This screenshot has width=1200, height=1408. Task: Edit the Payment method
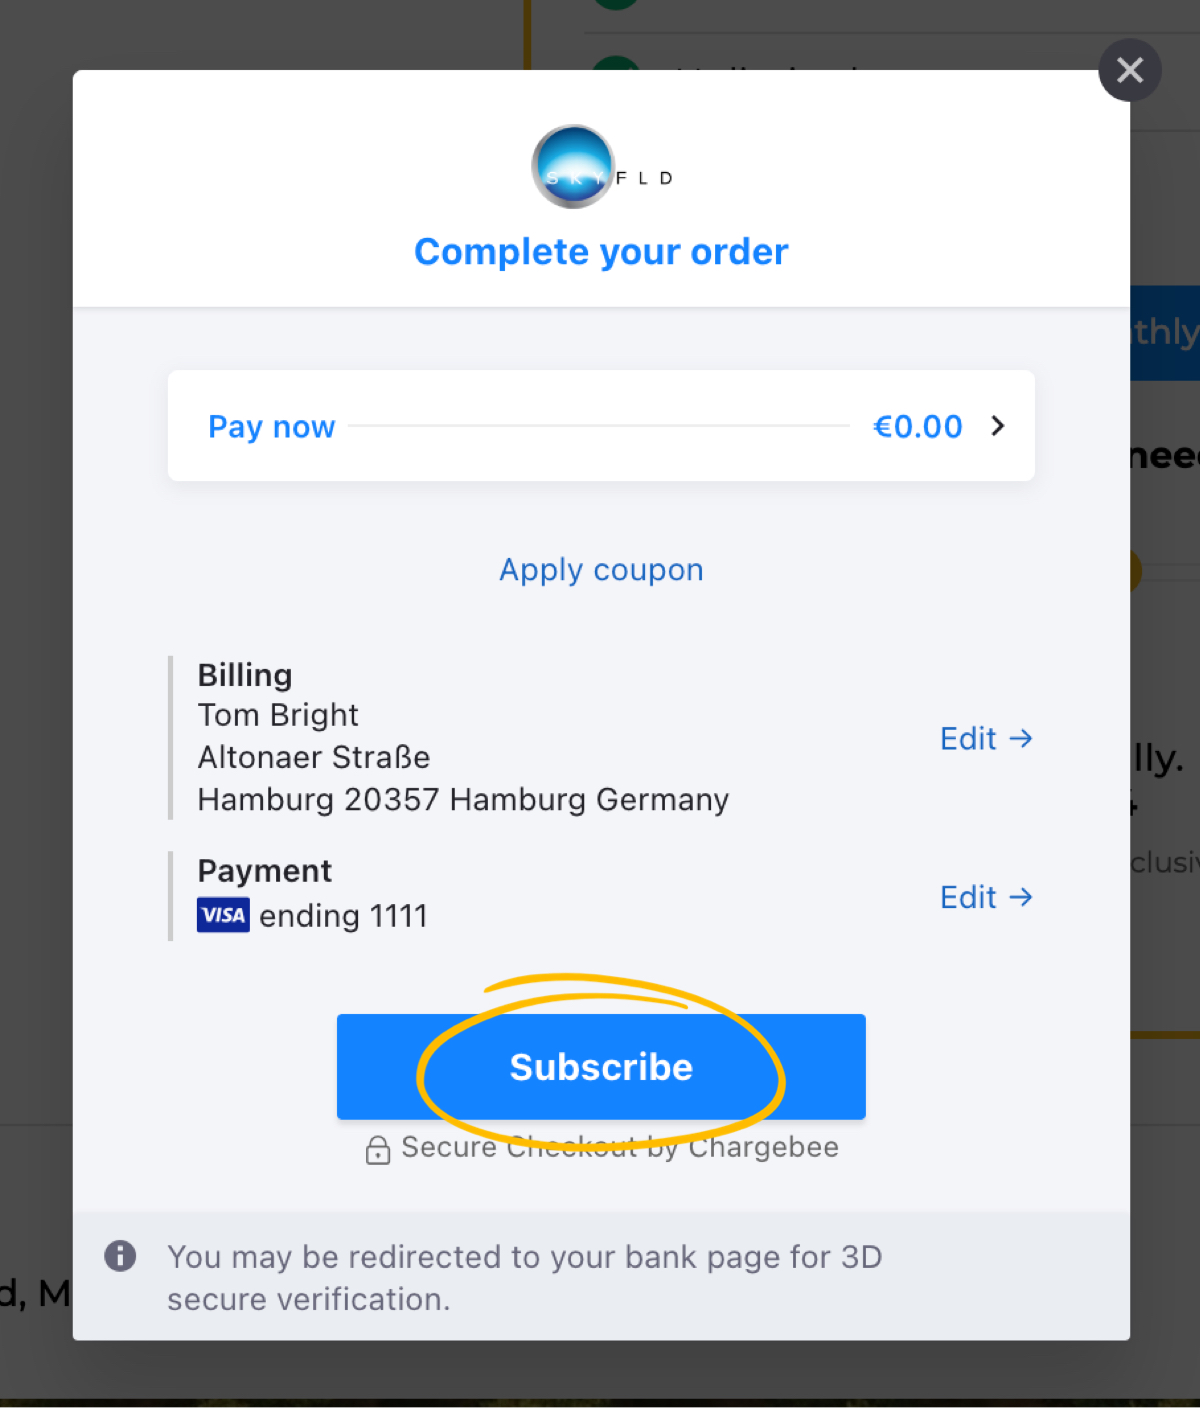pos(985,897)
